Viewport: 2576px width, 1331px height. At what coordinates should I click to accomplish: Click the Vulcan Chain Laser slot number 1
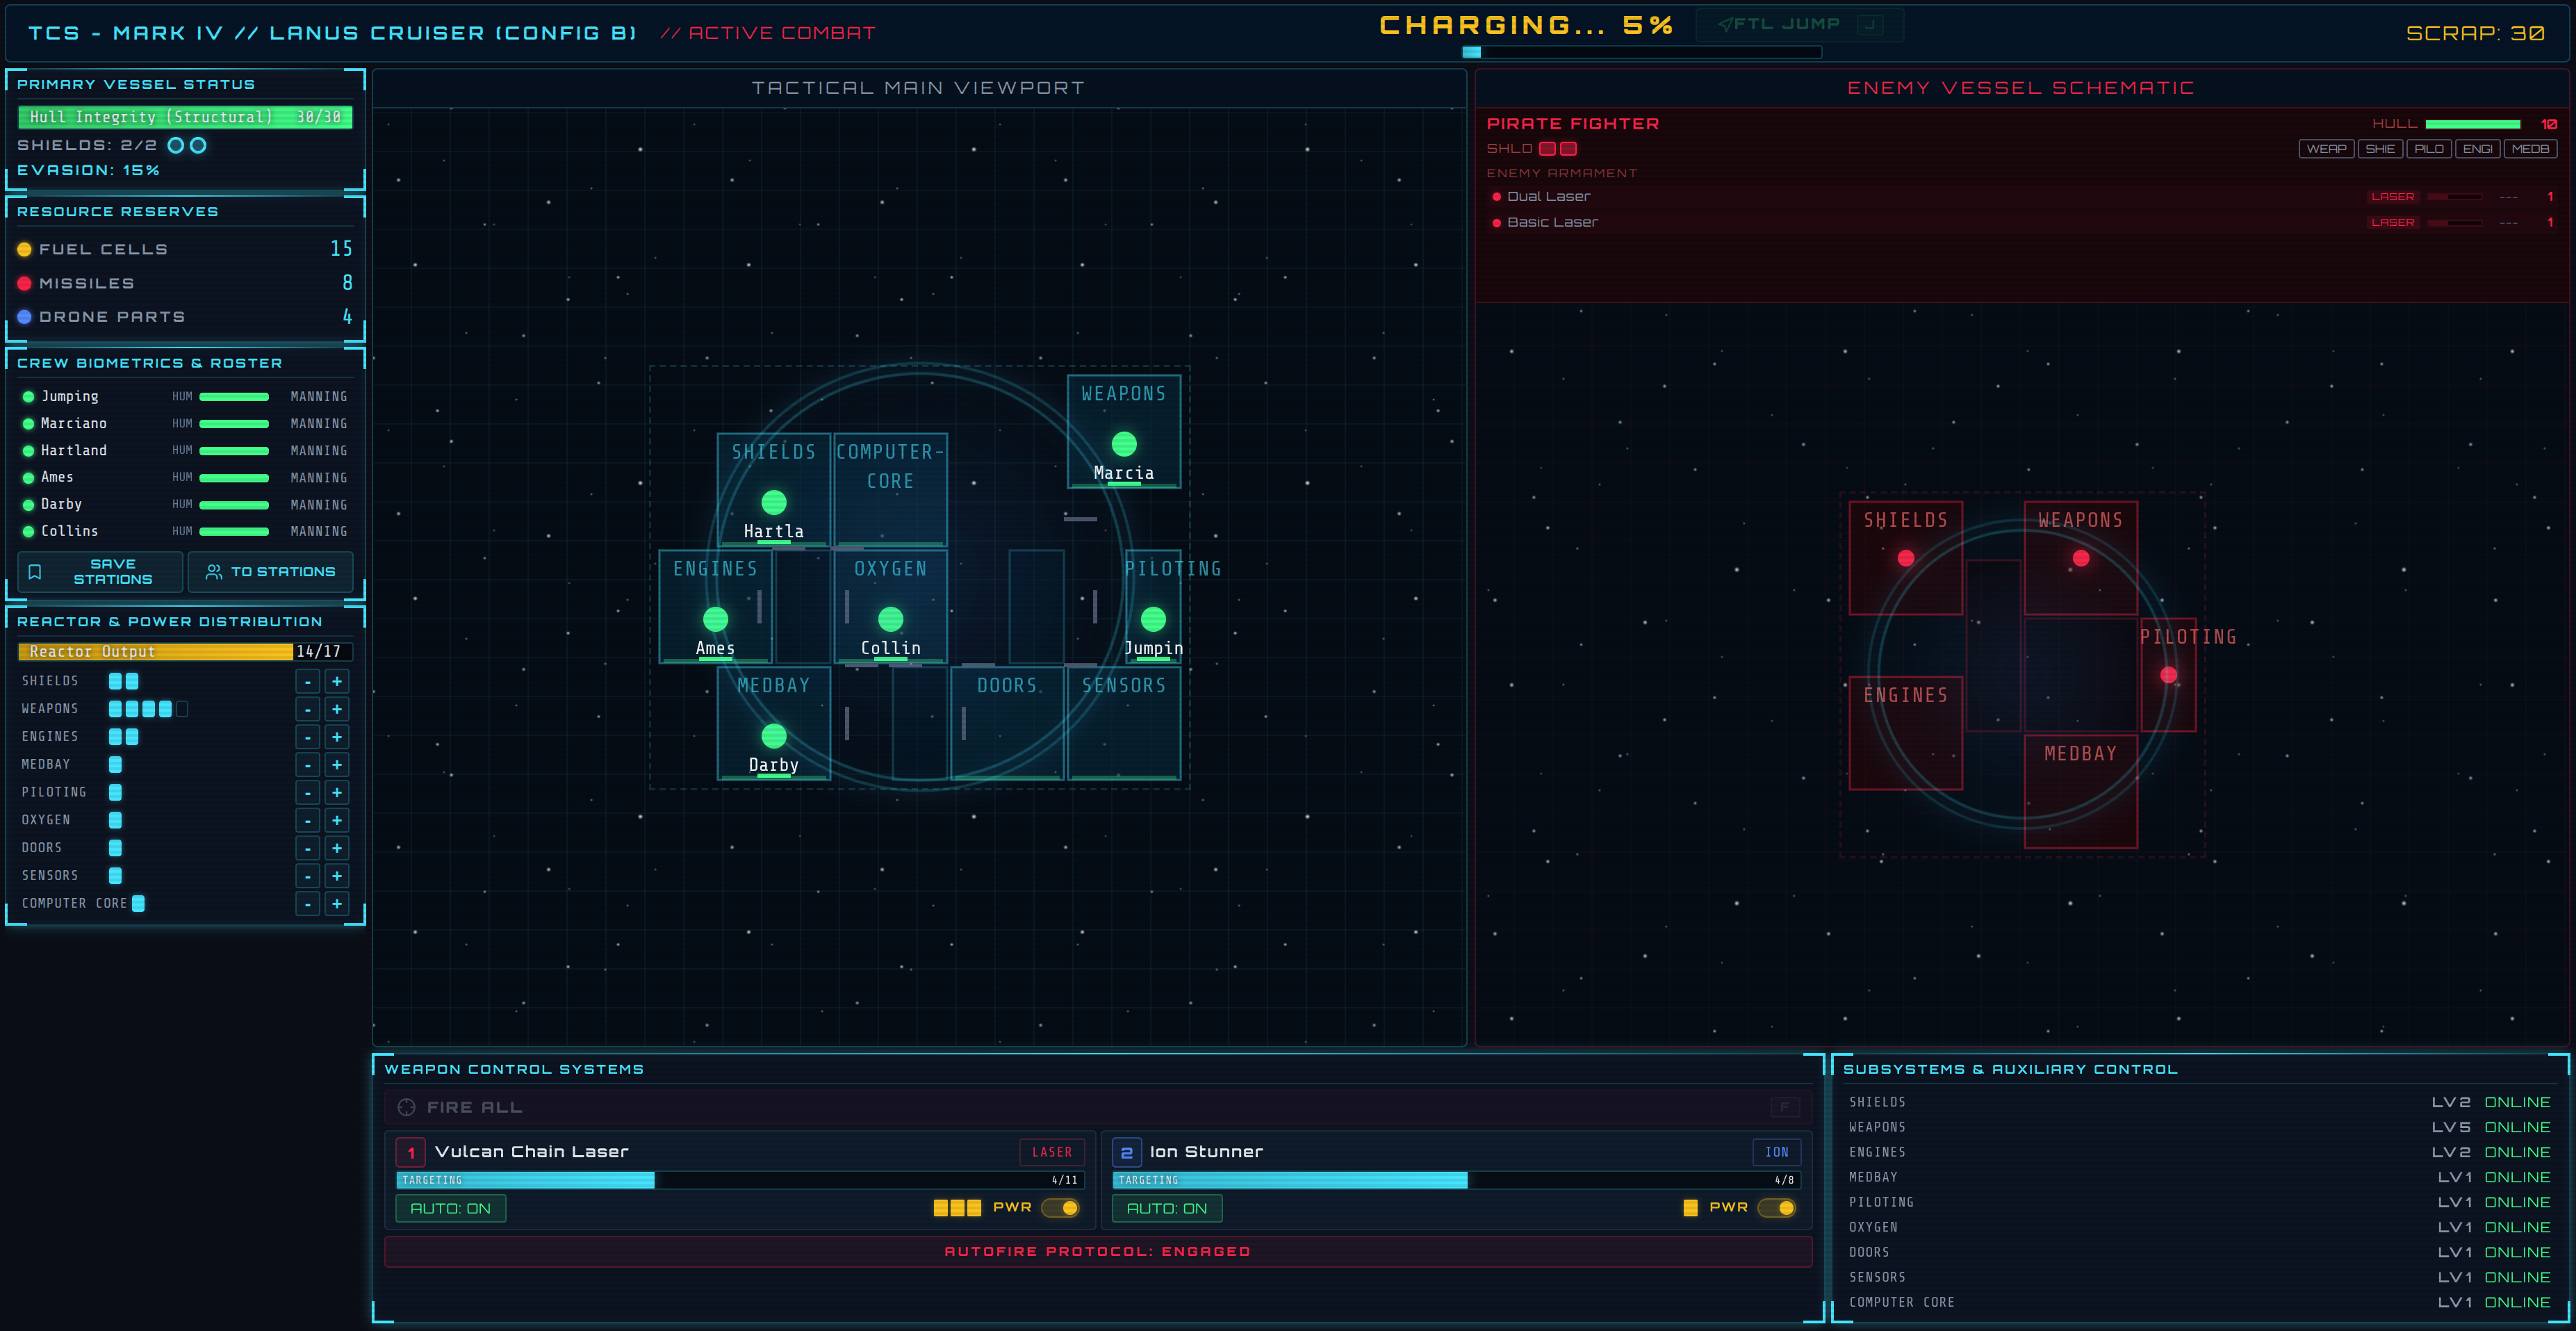(410, 1152)
